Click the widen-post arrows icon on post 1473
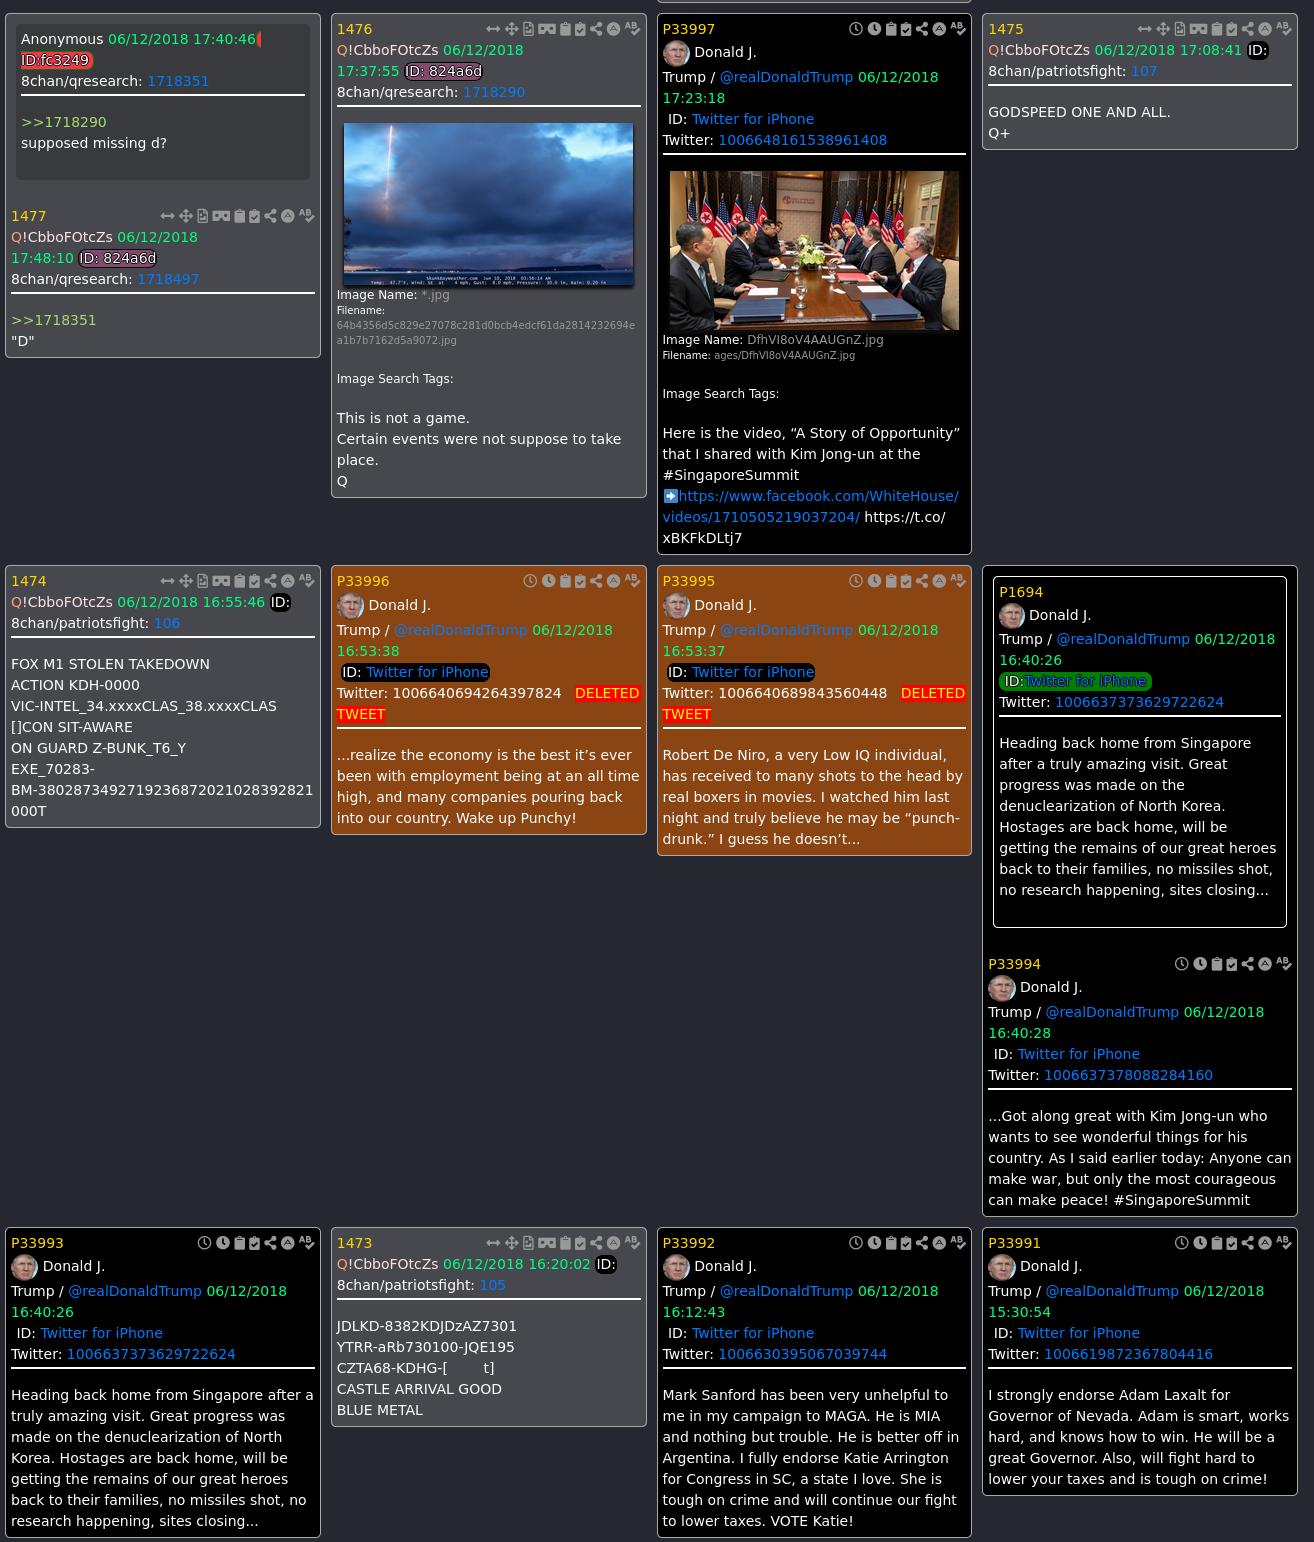 tap(493, 1243)
